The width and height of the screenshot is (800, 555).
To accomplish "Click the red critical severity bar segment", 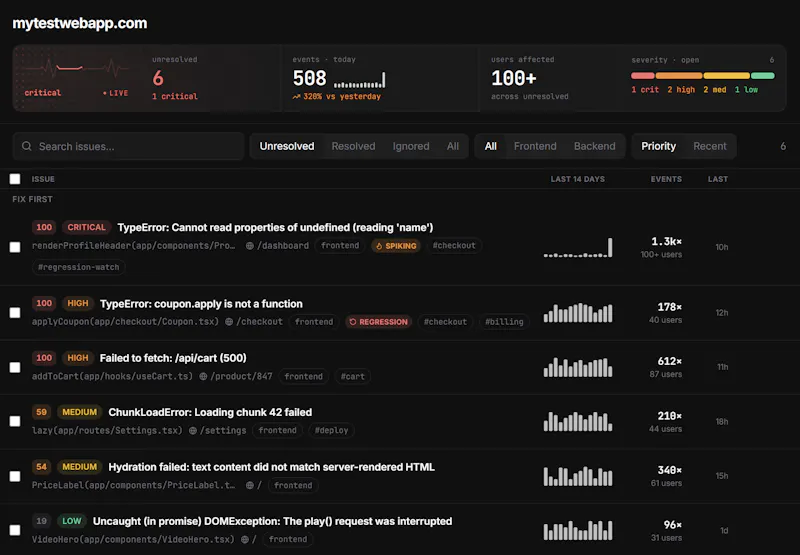I will pos(642,75).
